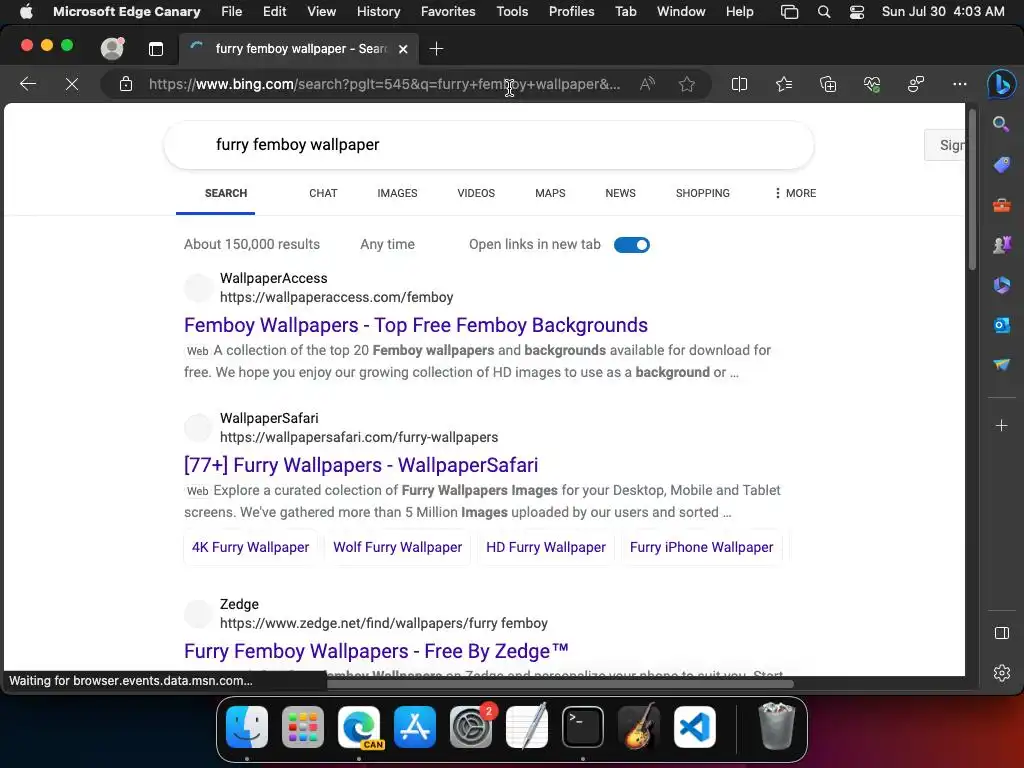1024x768 pixels.
Task: Add this page to favorites star
Action: click(x=686, y=84)
